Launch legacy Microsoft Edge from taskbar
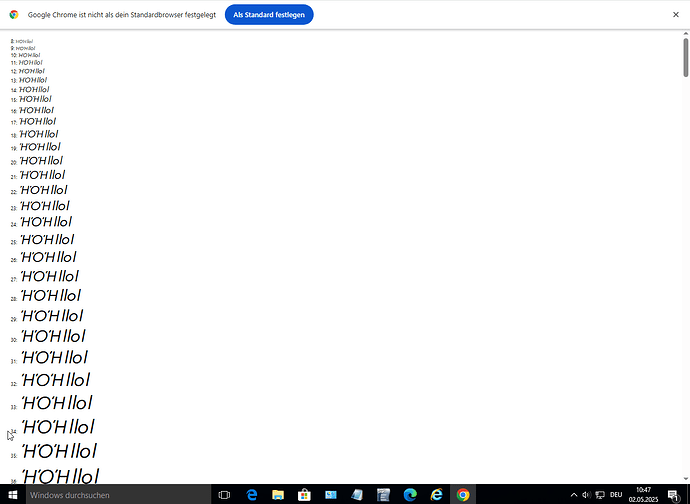Image resolution: width=690 pixels, height=504 pixels. click(251, 495)
